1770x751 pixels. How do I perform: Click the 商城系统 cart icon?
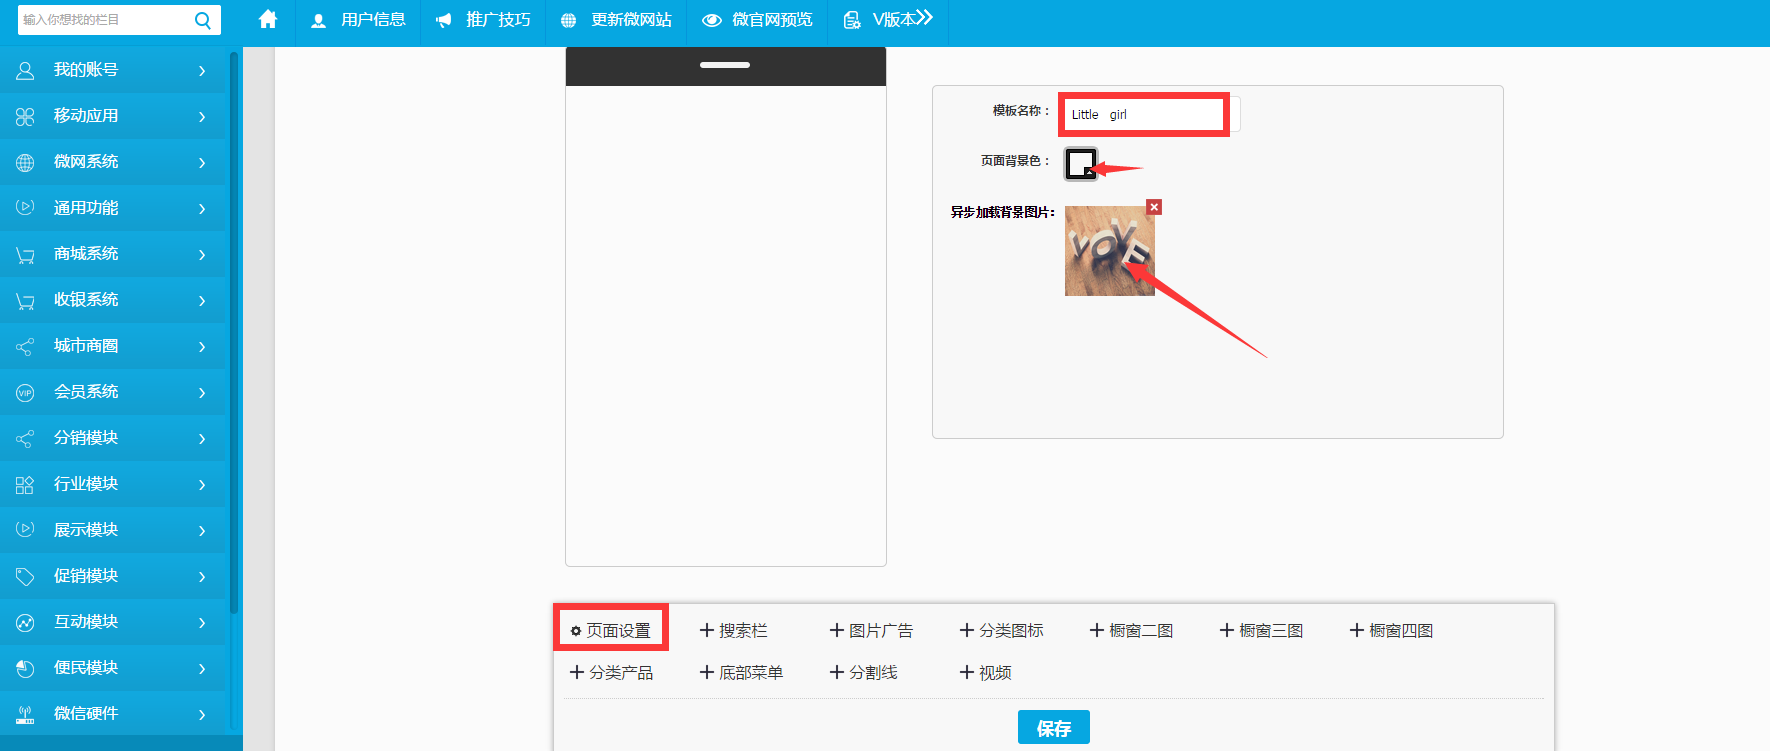pyautogui.click(x=25, y=254)
